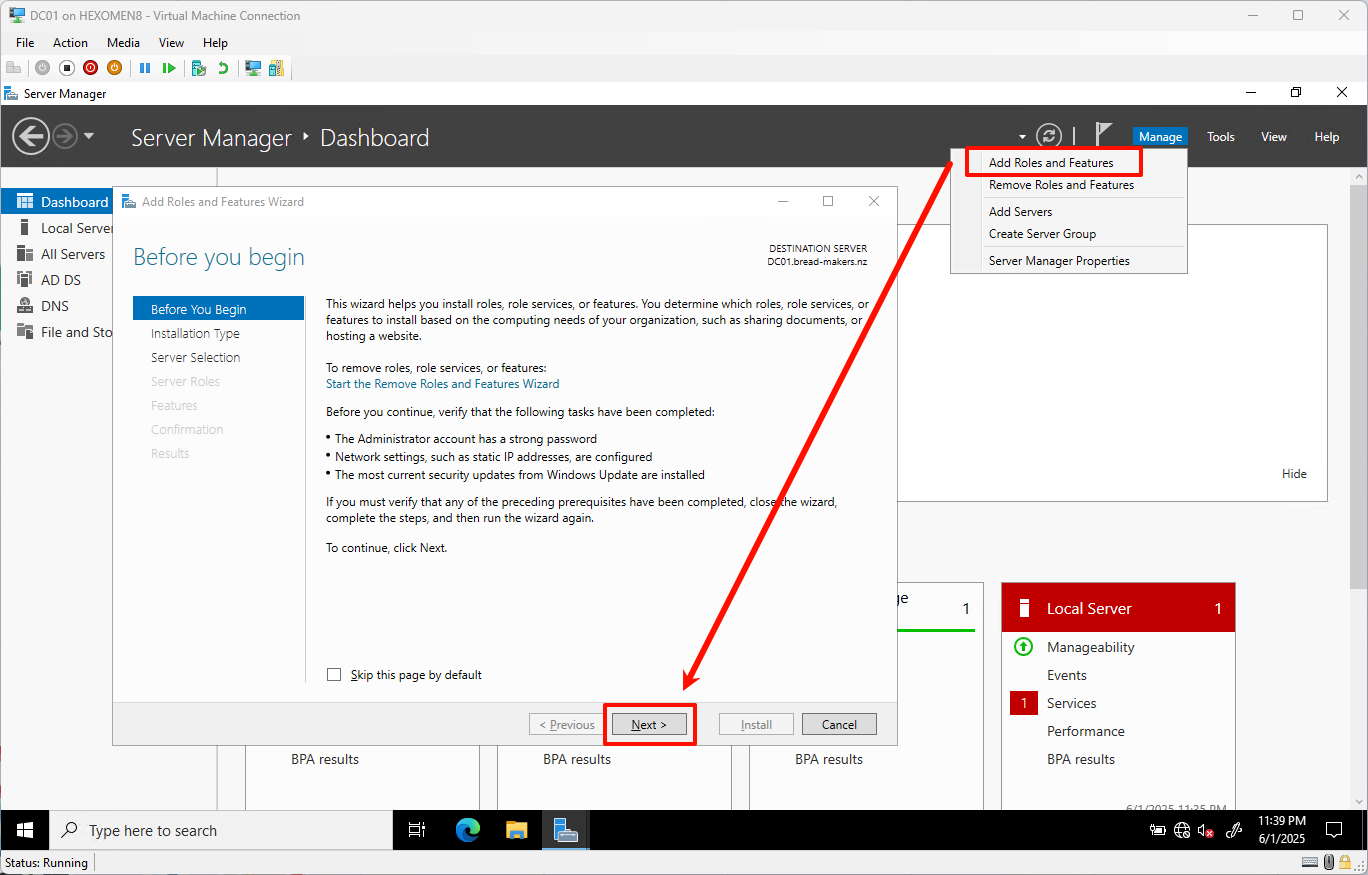Open the navigation history dropdown arrow

pyautogui.click(x=89, y=136)
